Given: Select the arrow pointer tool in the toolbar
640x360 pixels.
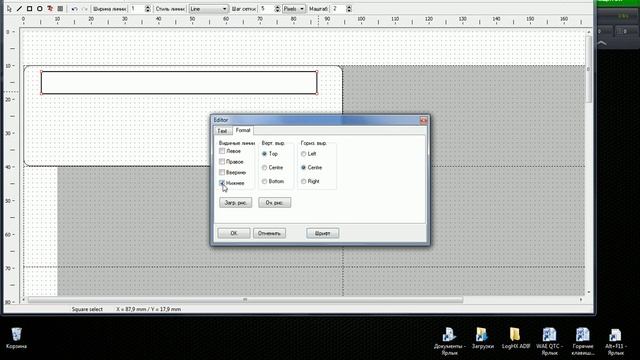Looking at the screenshot, I should pos(9,9).
